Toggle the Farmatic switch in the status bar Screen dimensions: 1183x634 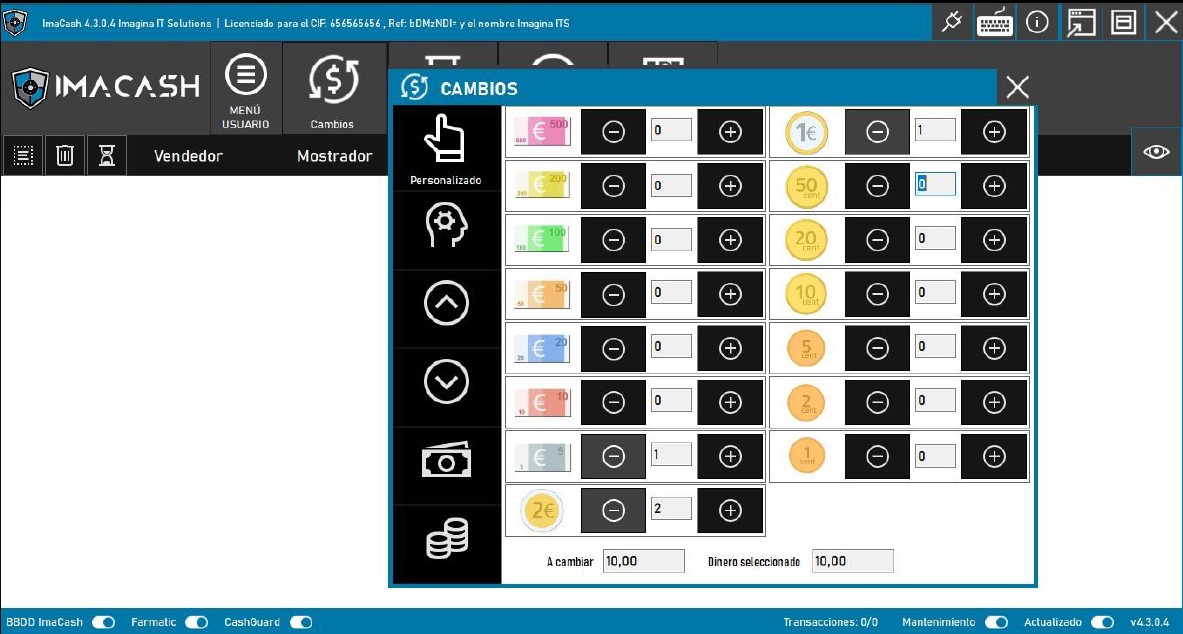pos(196,621)
